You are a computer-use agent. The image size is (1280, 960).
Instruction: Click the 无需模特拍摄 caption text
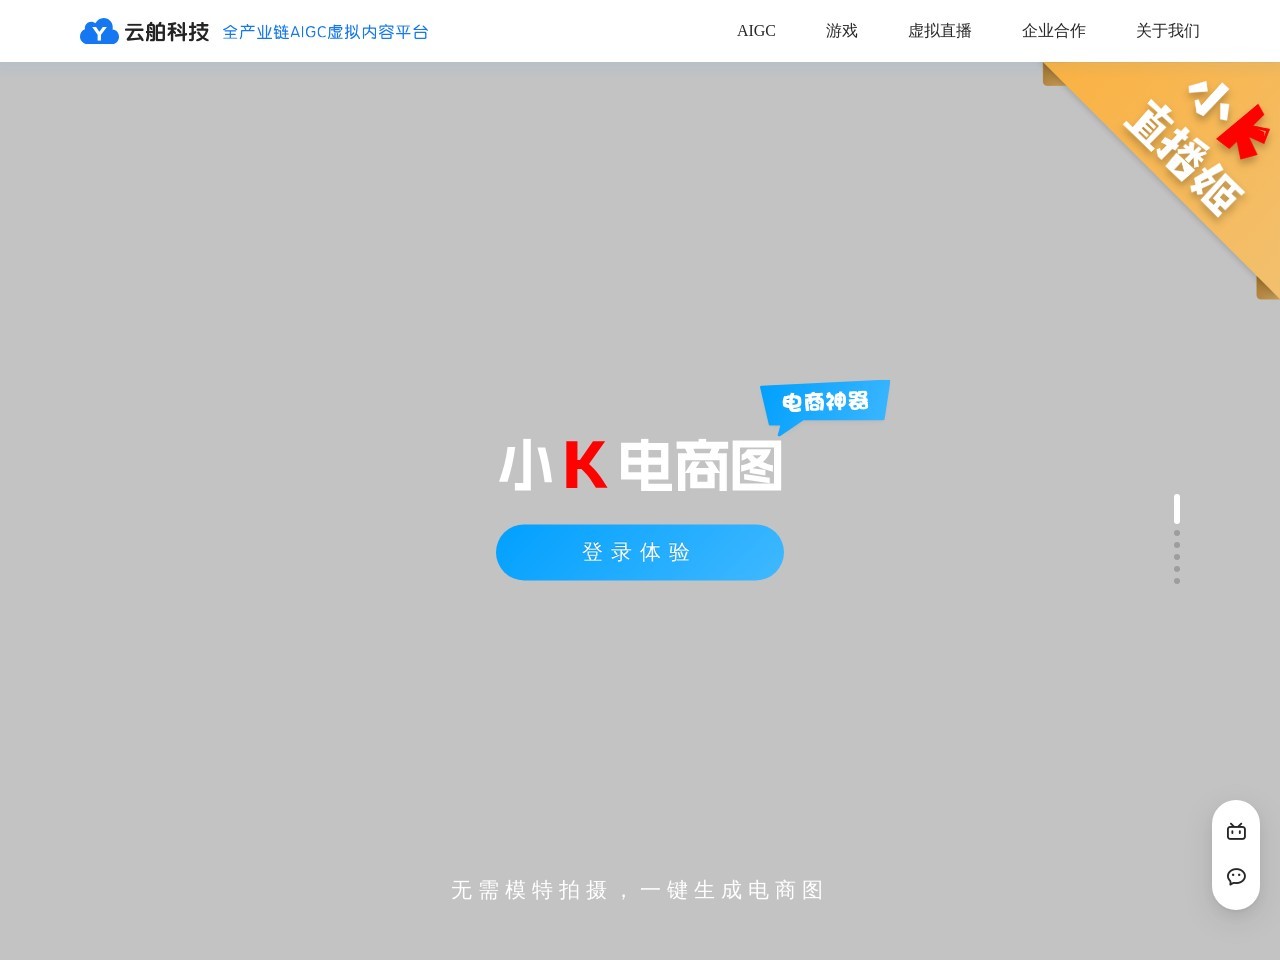click(x=636, y=890)
